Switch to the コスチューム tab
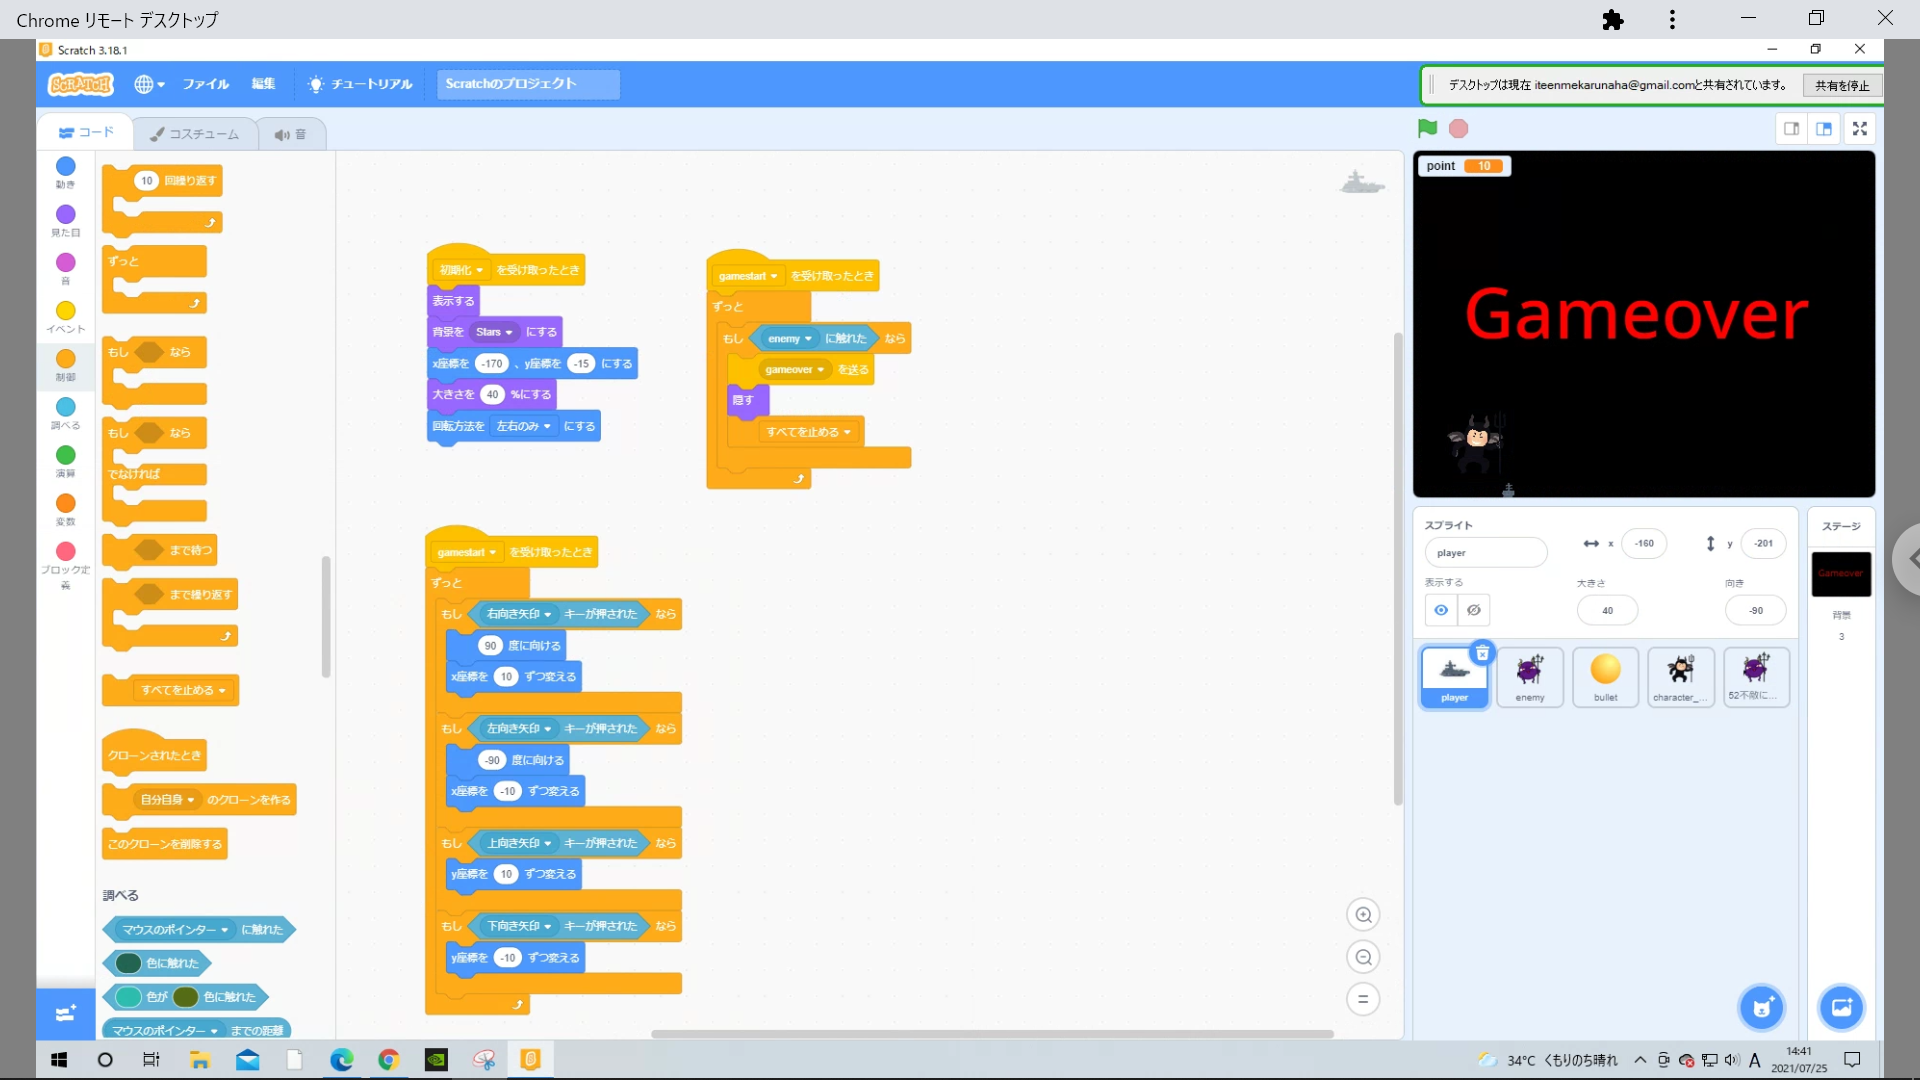Screen dimensions: 1920x1080 [195, 134]
